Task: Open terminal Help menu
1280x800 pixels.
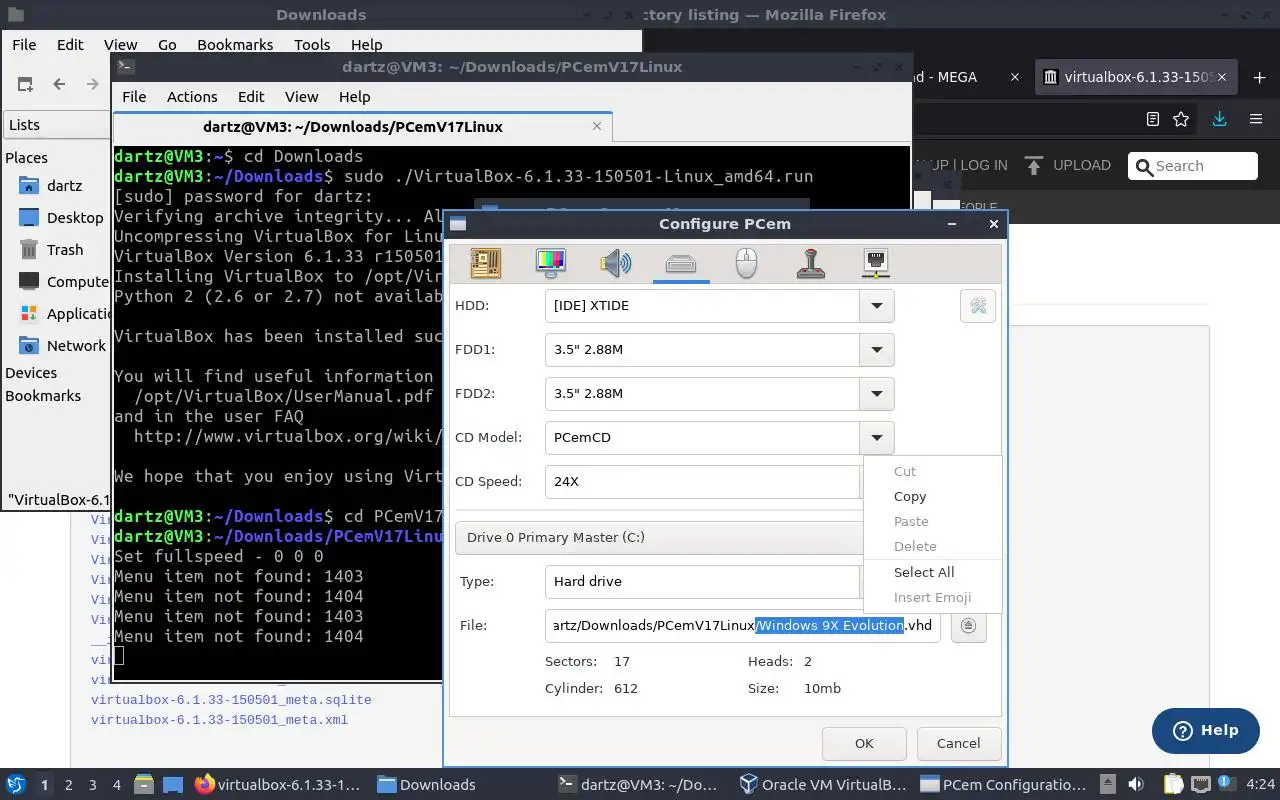Action: pyautogui.click(x=355, y=97)
